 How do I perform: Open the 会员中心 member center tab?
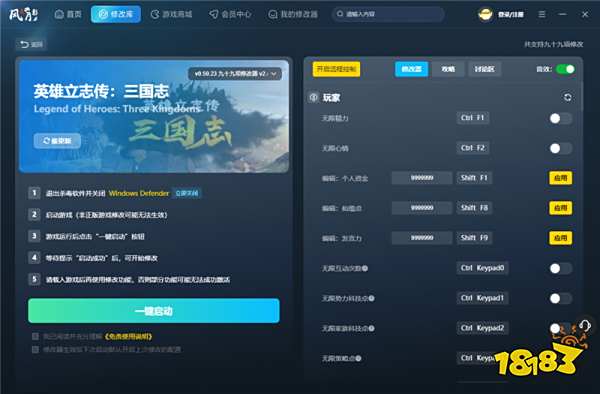point(230,14)
